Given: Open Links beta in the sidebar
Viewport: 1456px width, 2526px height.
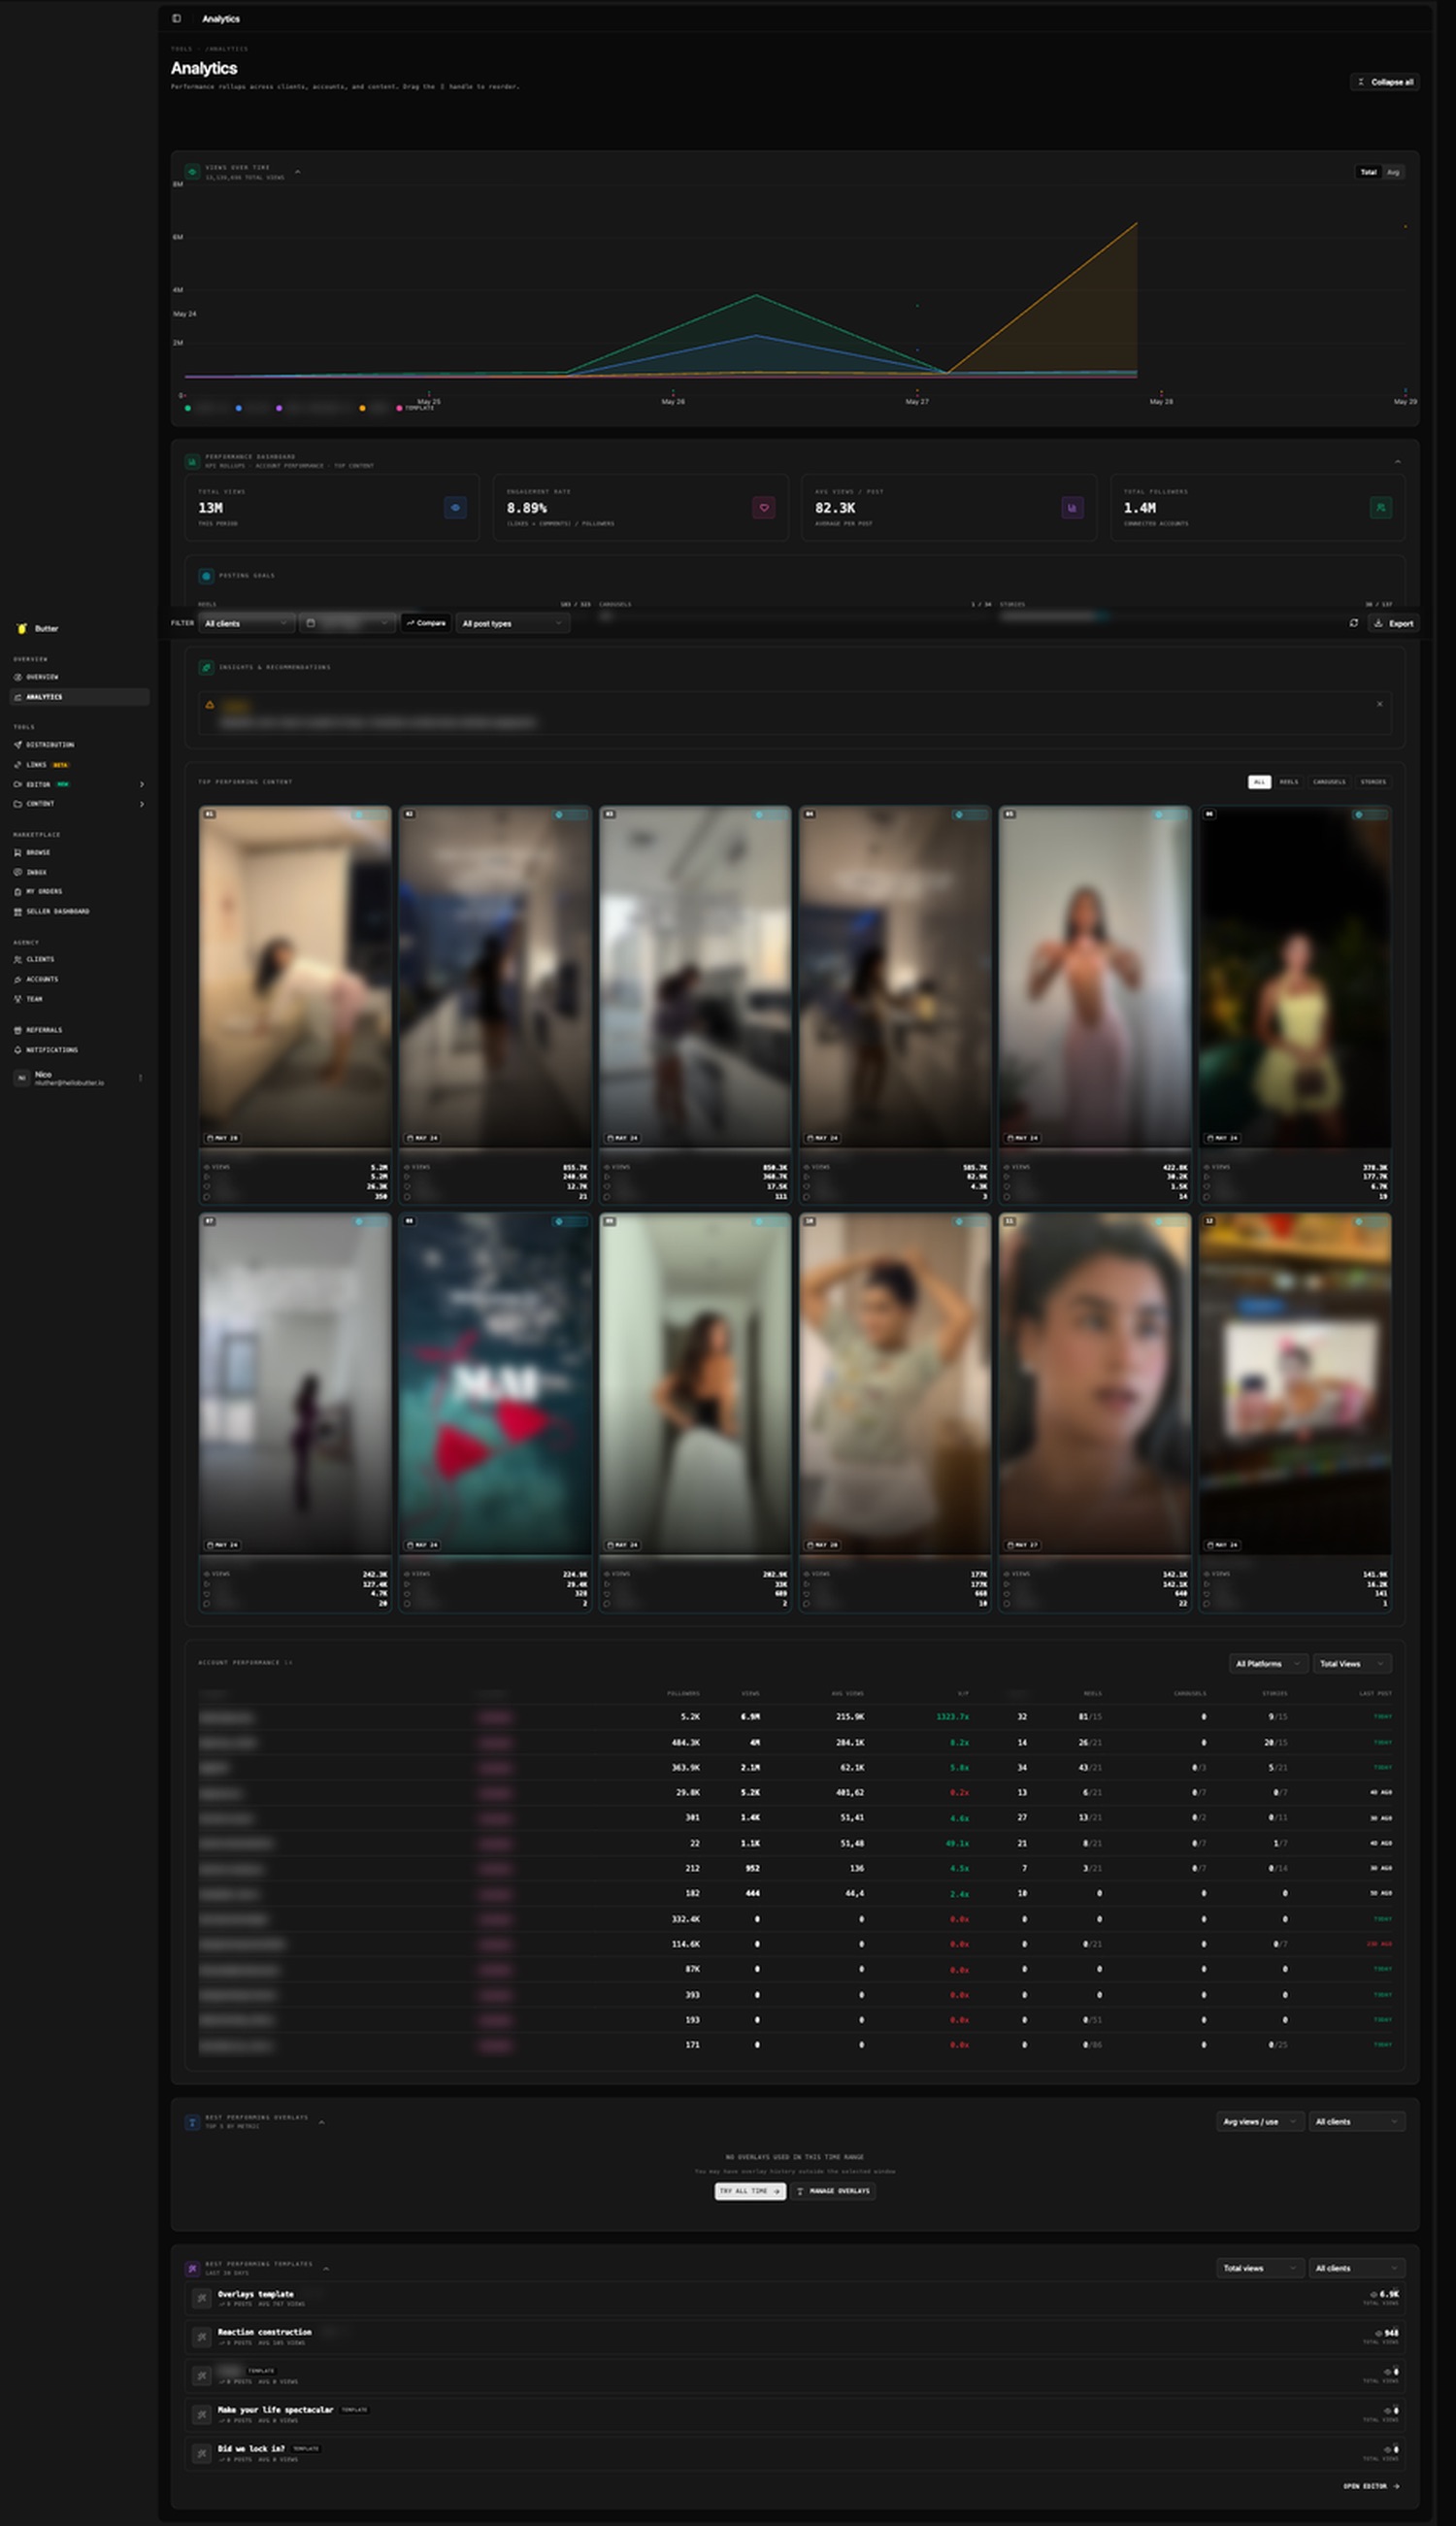Looking at the screenshot, I should pos(79,765).
